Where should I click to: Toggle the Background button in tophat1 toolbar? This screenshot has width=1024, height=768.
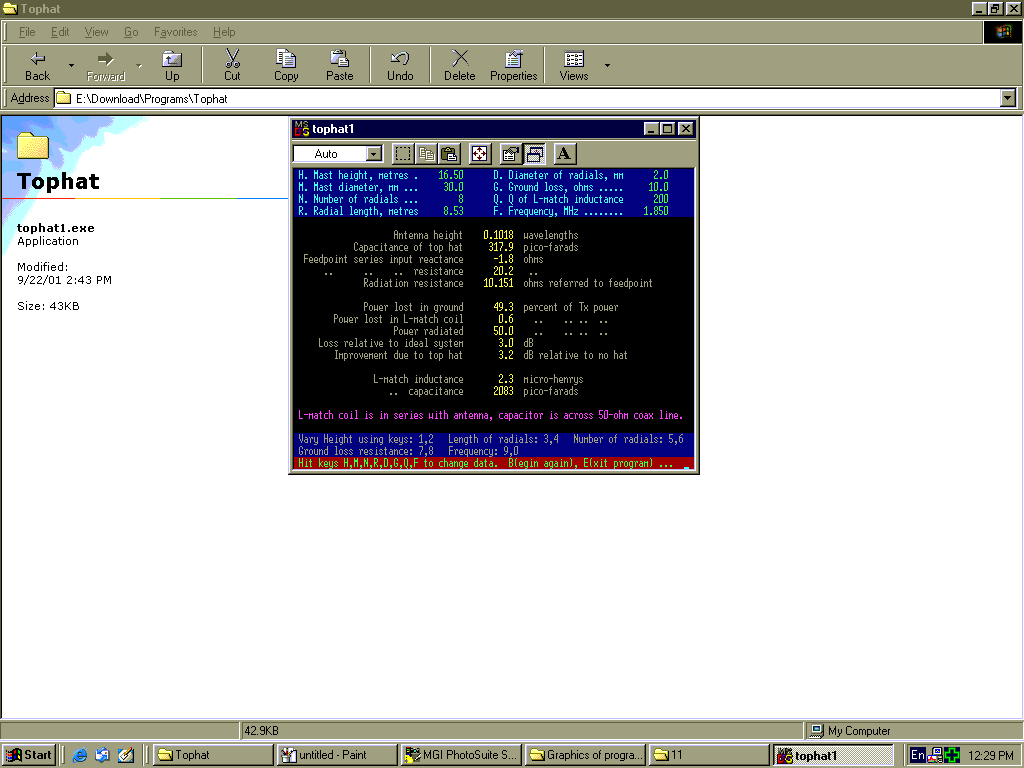click(x=535, y=154)
